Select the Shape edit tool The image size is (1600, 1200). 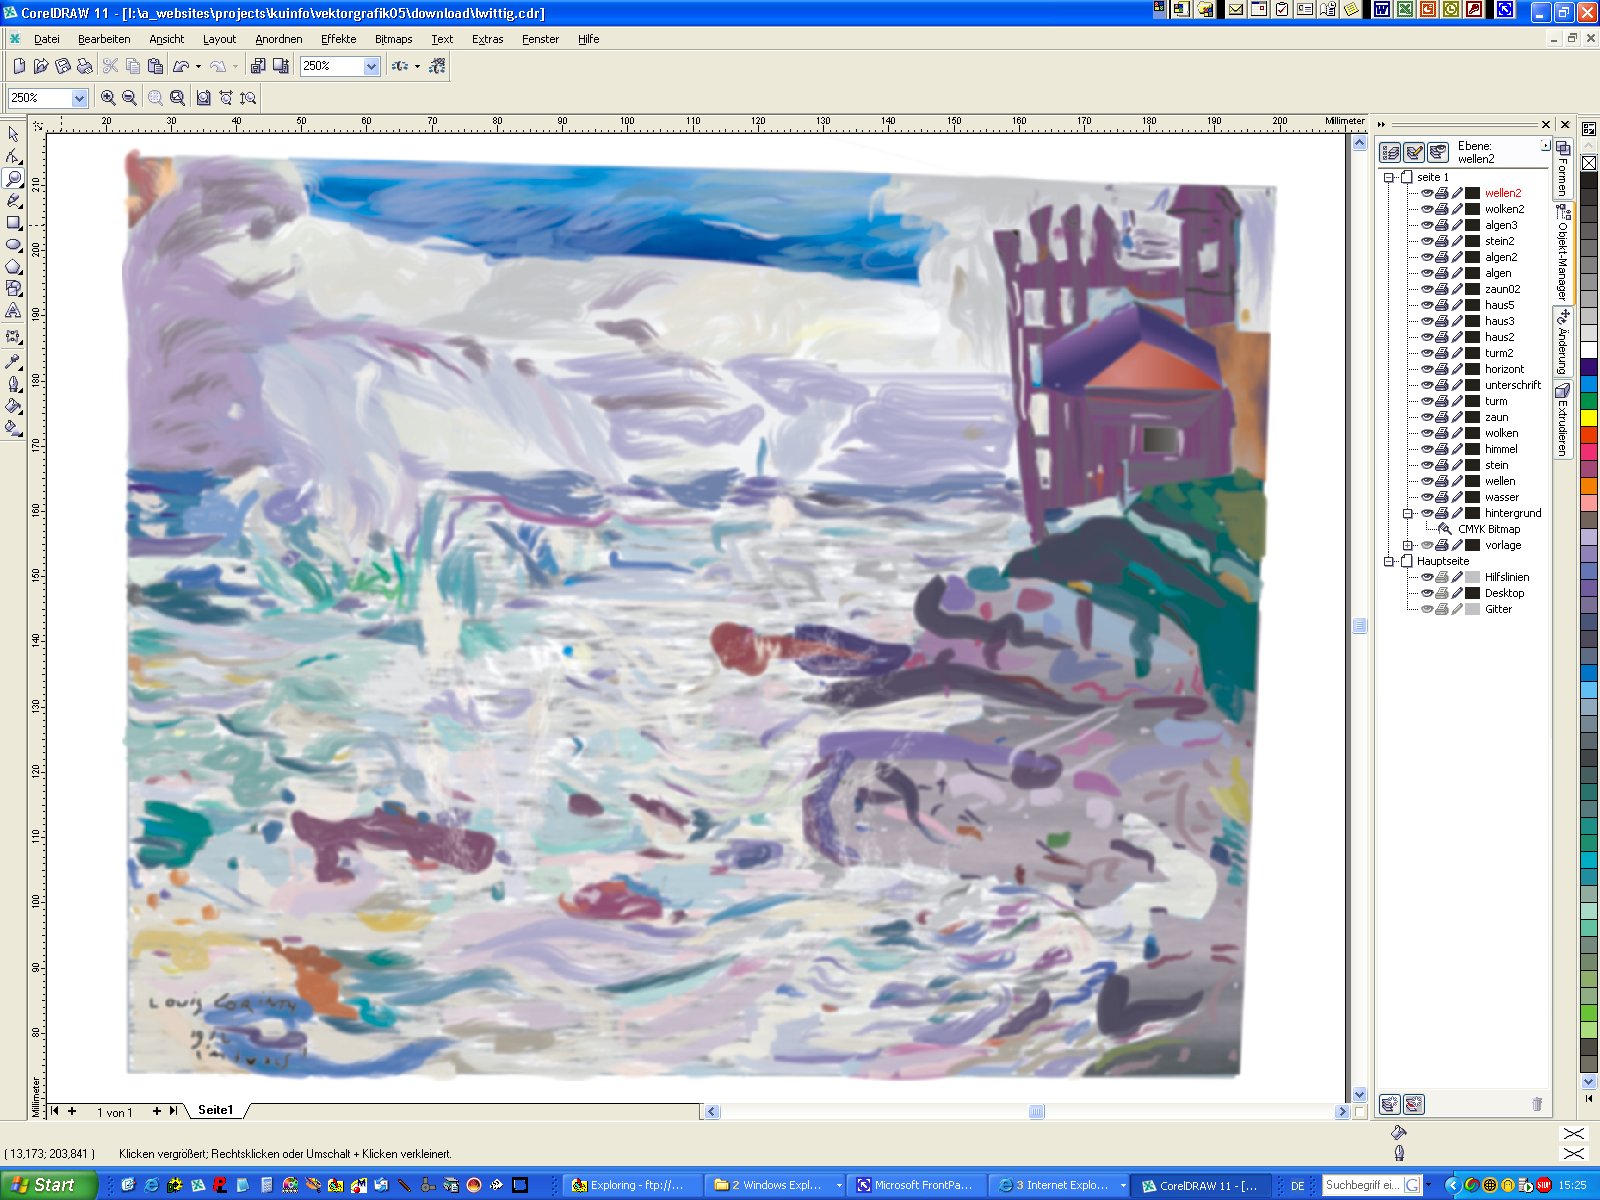13,157
